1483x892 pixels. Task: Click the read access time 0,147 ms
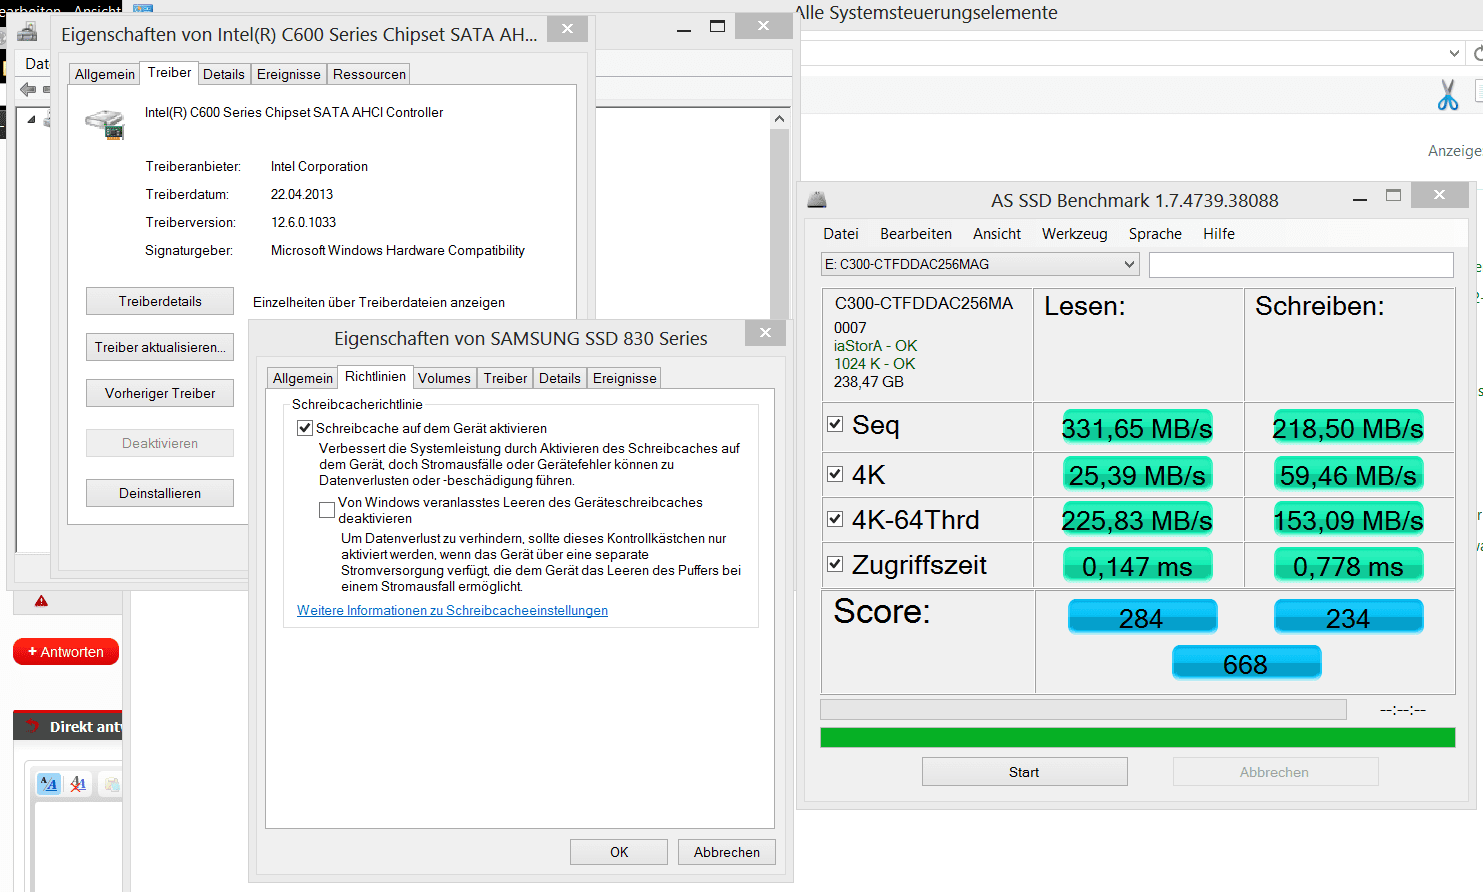pos(1137,566)
